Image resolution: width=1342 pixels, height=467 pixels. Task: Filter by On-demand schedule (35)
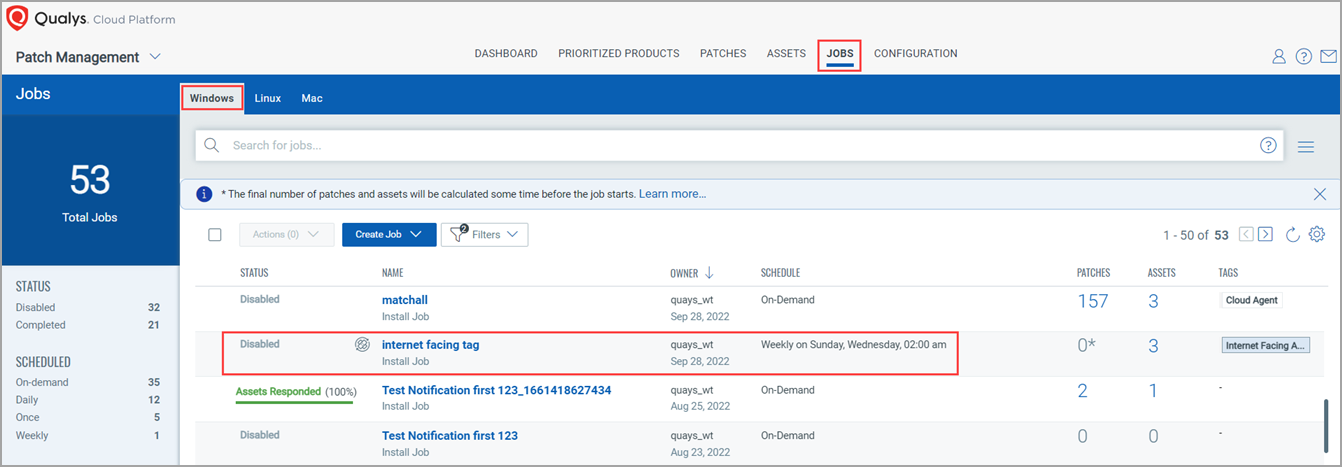click(88, 382)
